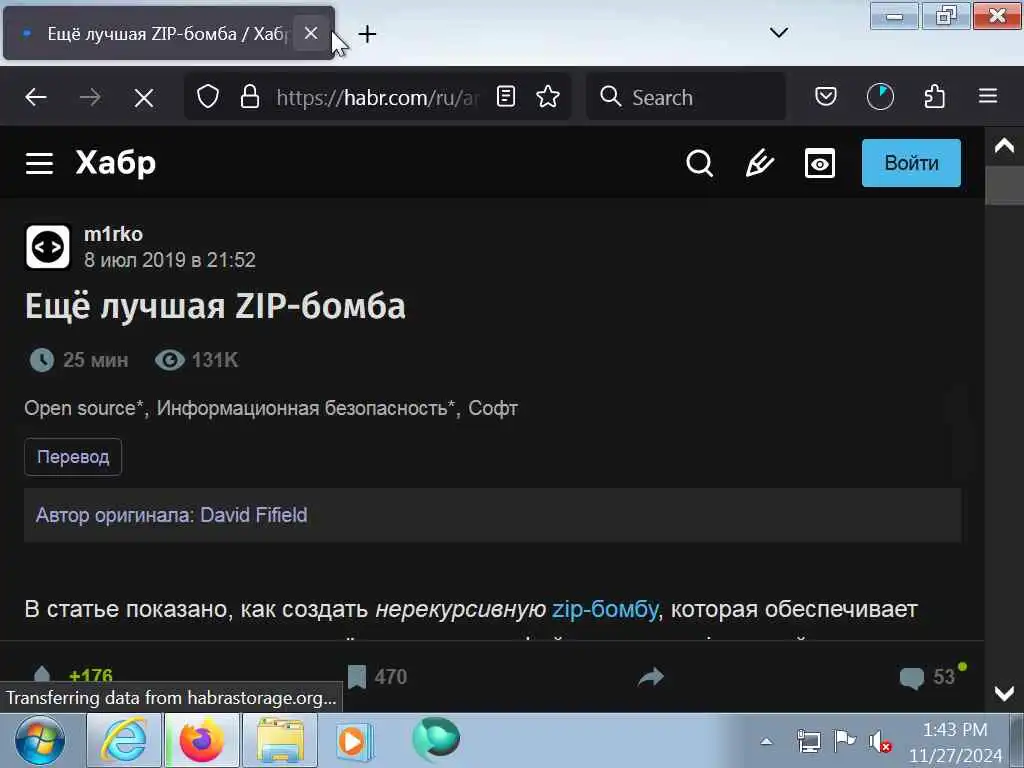The image size is (1024, 768).
Task: Click the Show desktop strip
Action: 1017,741
